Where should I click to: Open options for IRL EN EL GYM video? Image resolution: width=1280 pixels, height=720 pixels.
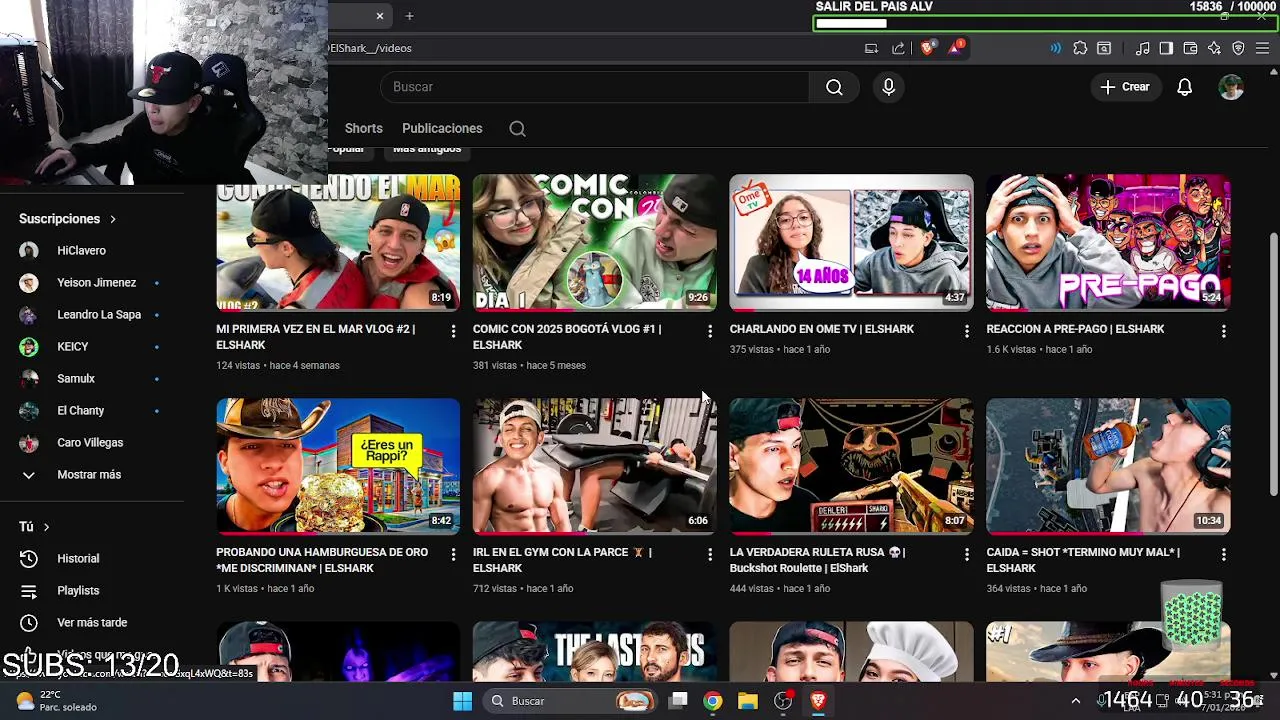(710, 554)
